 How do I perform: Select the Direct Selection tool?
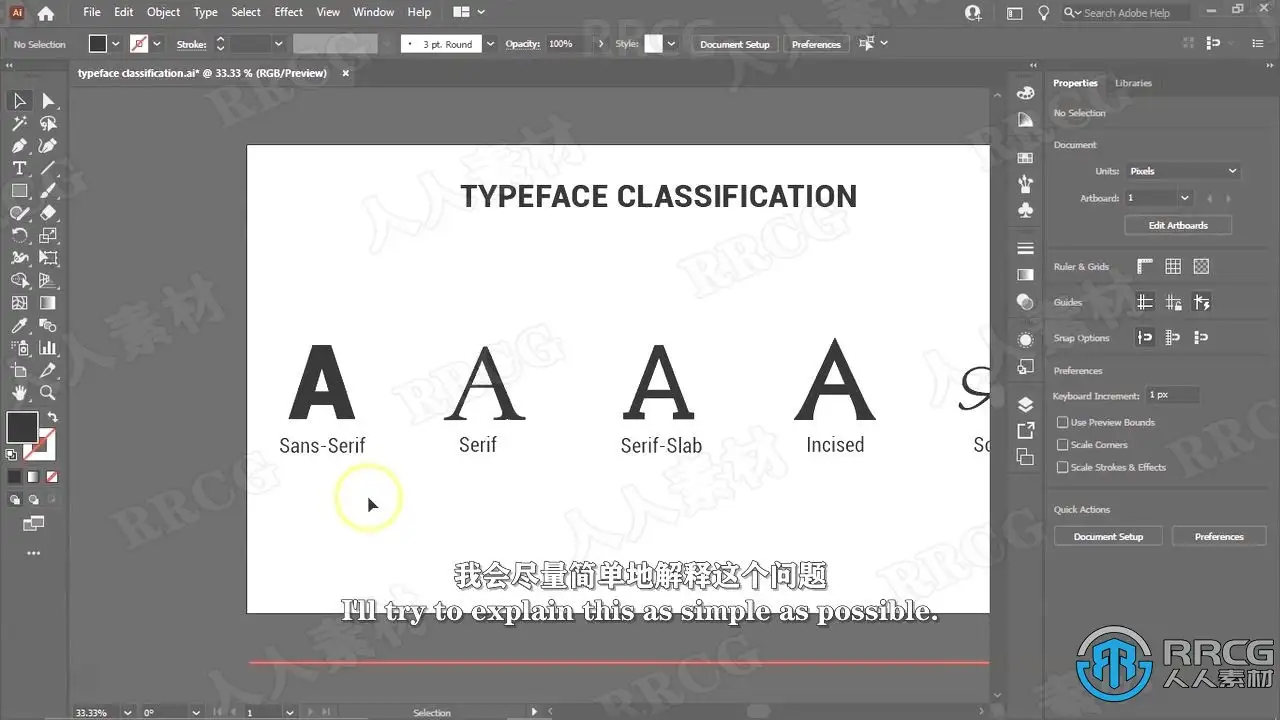click(48, 101)
